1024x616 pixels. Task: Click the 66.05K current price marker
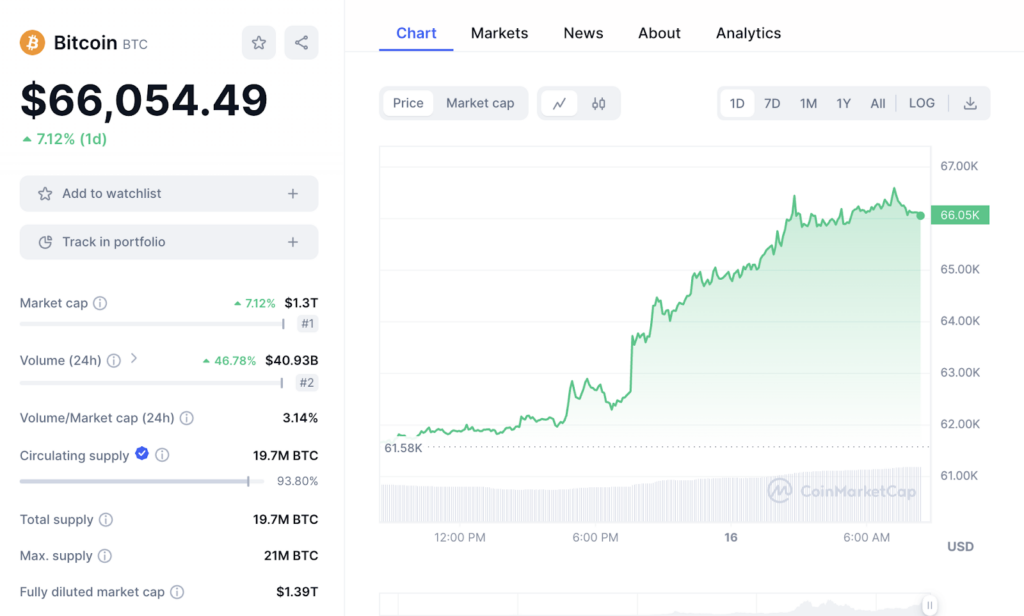pos(959,215)
